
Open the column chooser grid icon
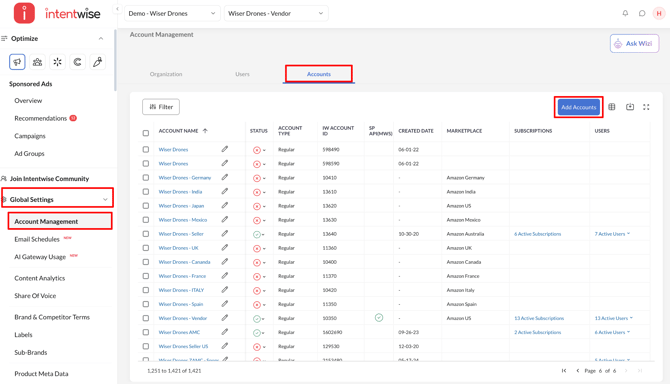(612, 107)
